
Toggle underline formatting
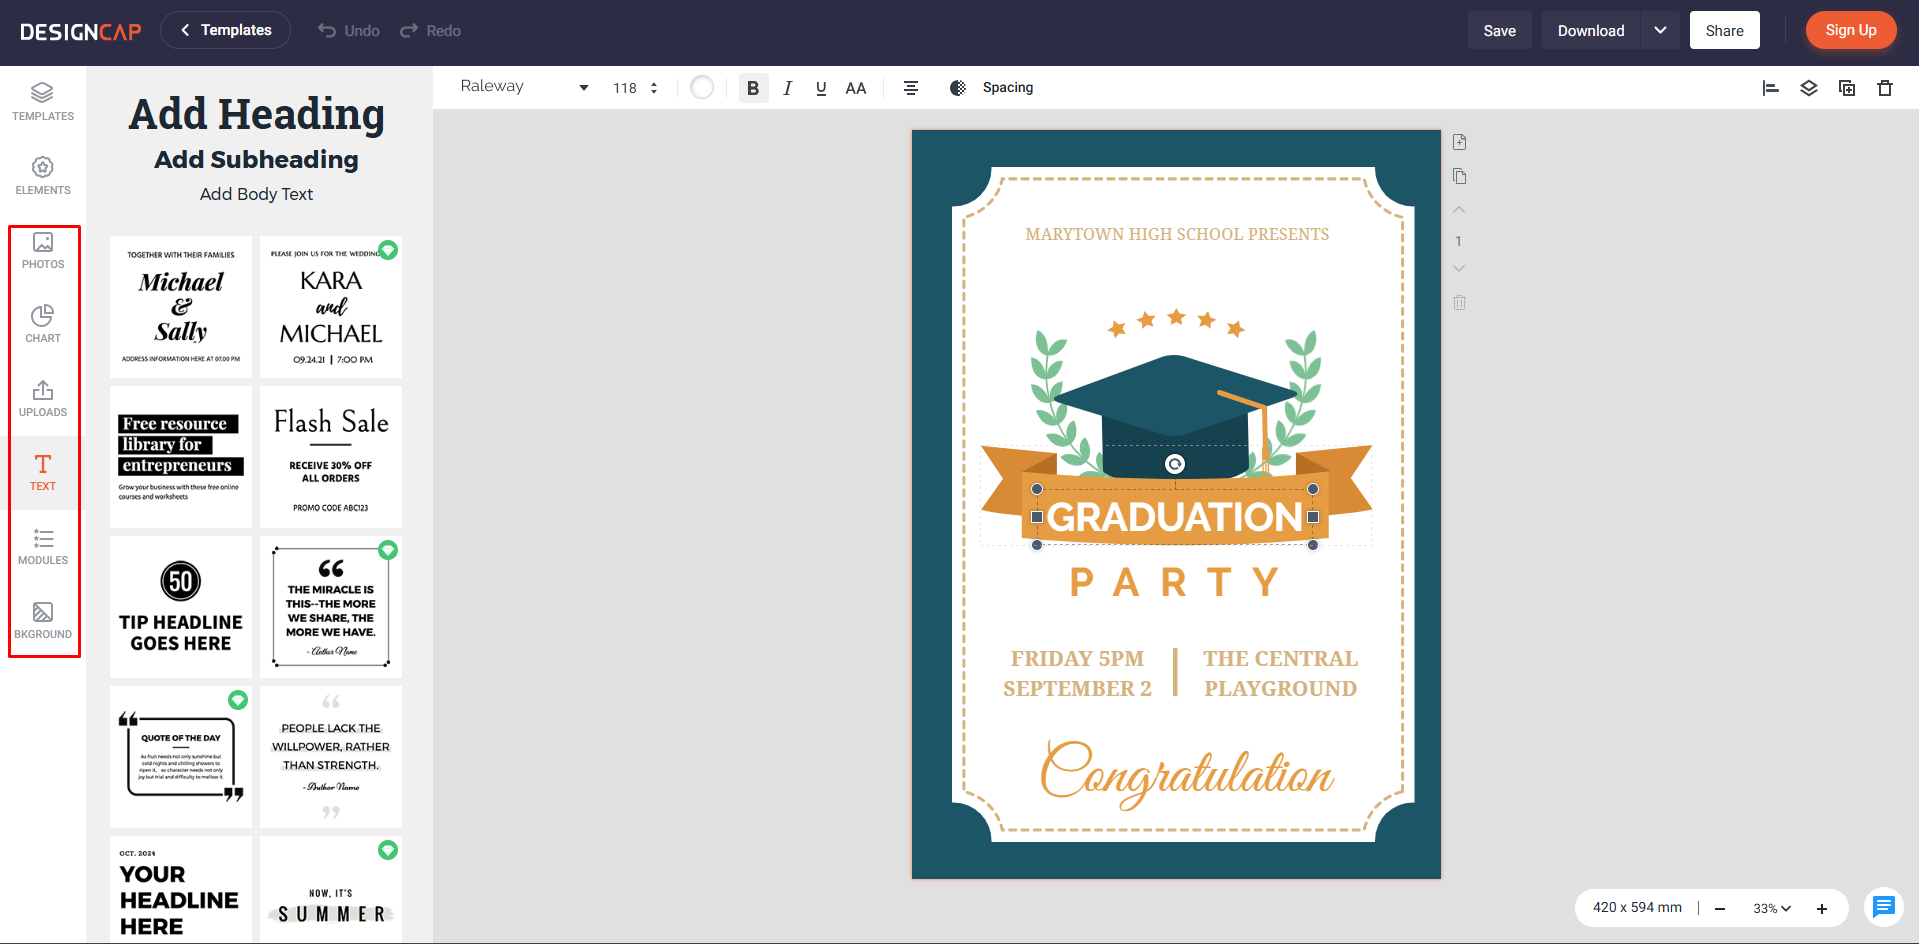(x=821, y=88)
